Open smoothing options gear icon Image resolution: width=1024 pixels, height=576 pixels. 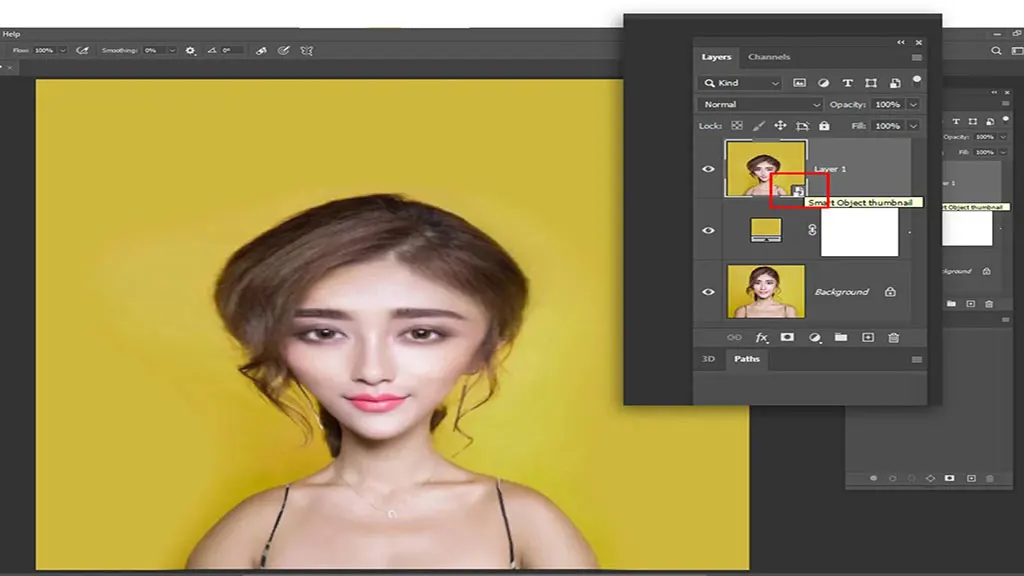[190, 50]
